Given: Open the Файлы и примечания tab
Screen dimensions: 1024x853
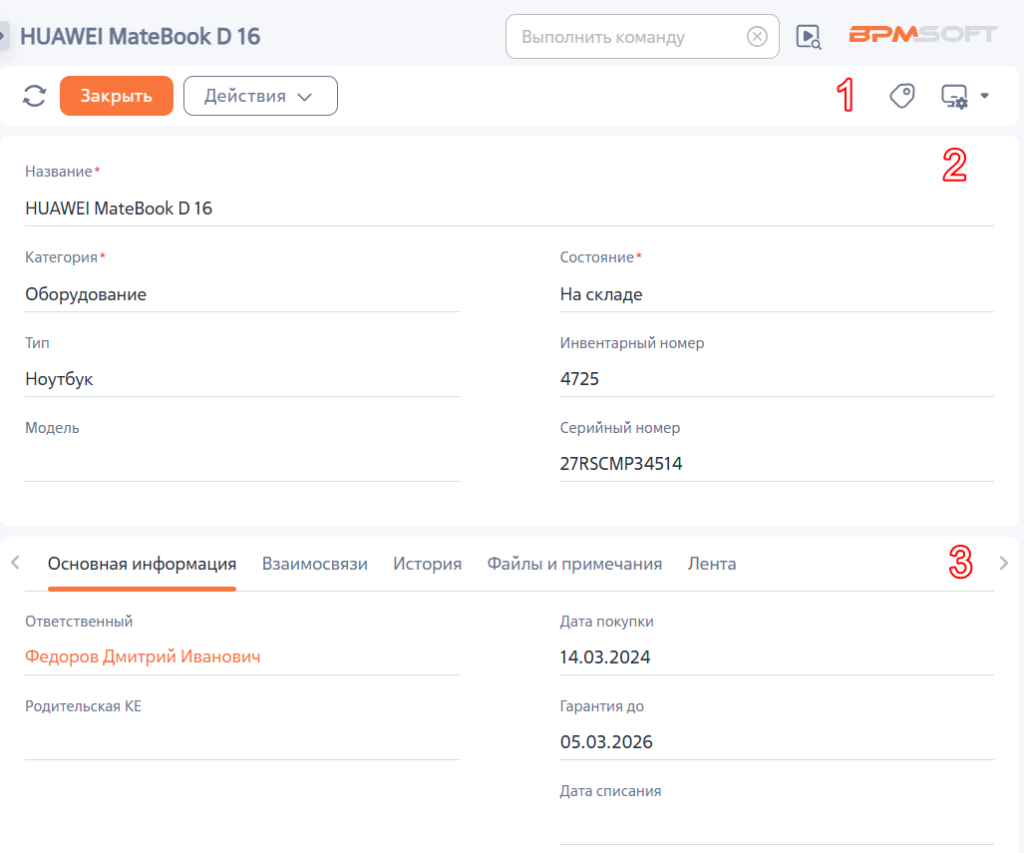Looking at the screenshot, I should point(575,564).
